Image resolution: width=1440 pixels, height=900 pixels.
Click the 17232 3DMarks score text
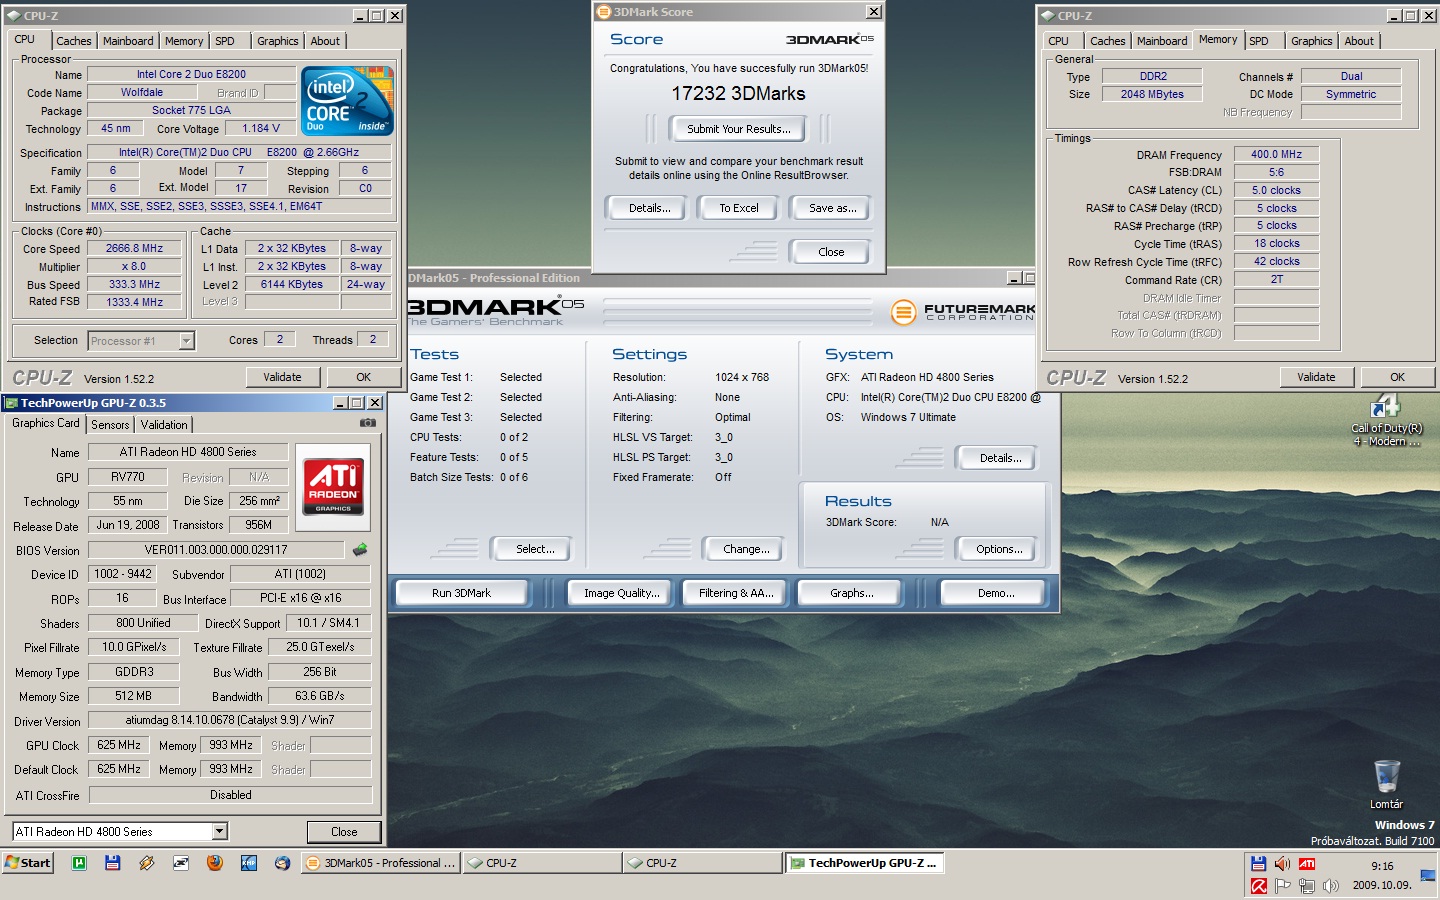point(738,93)
